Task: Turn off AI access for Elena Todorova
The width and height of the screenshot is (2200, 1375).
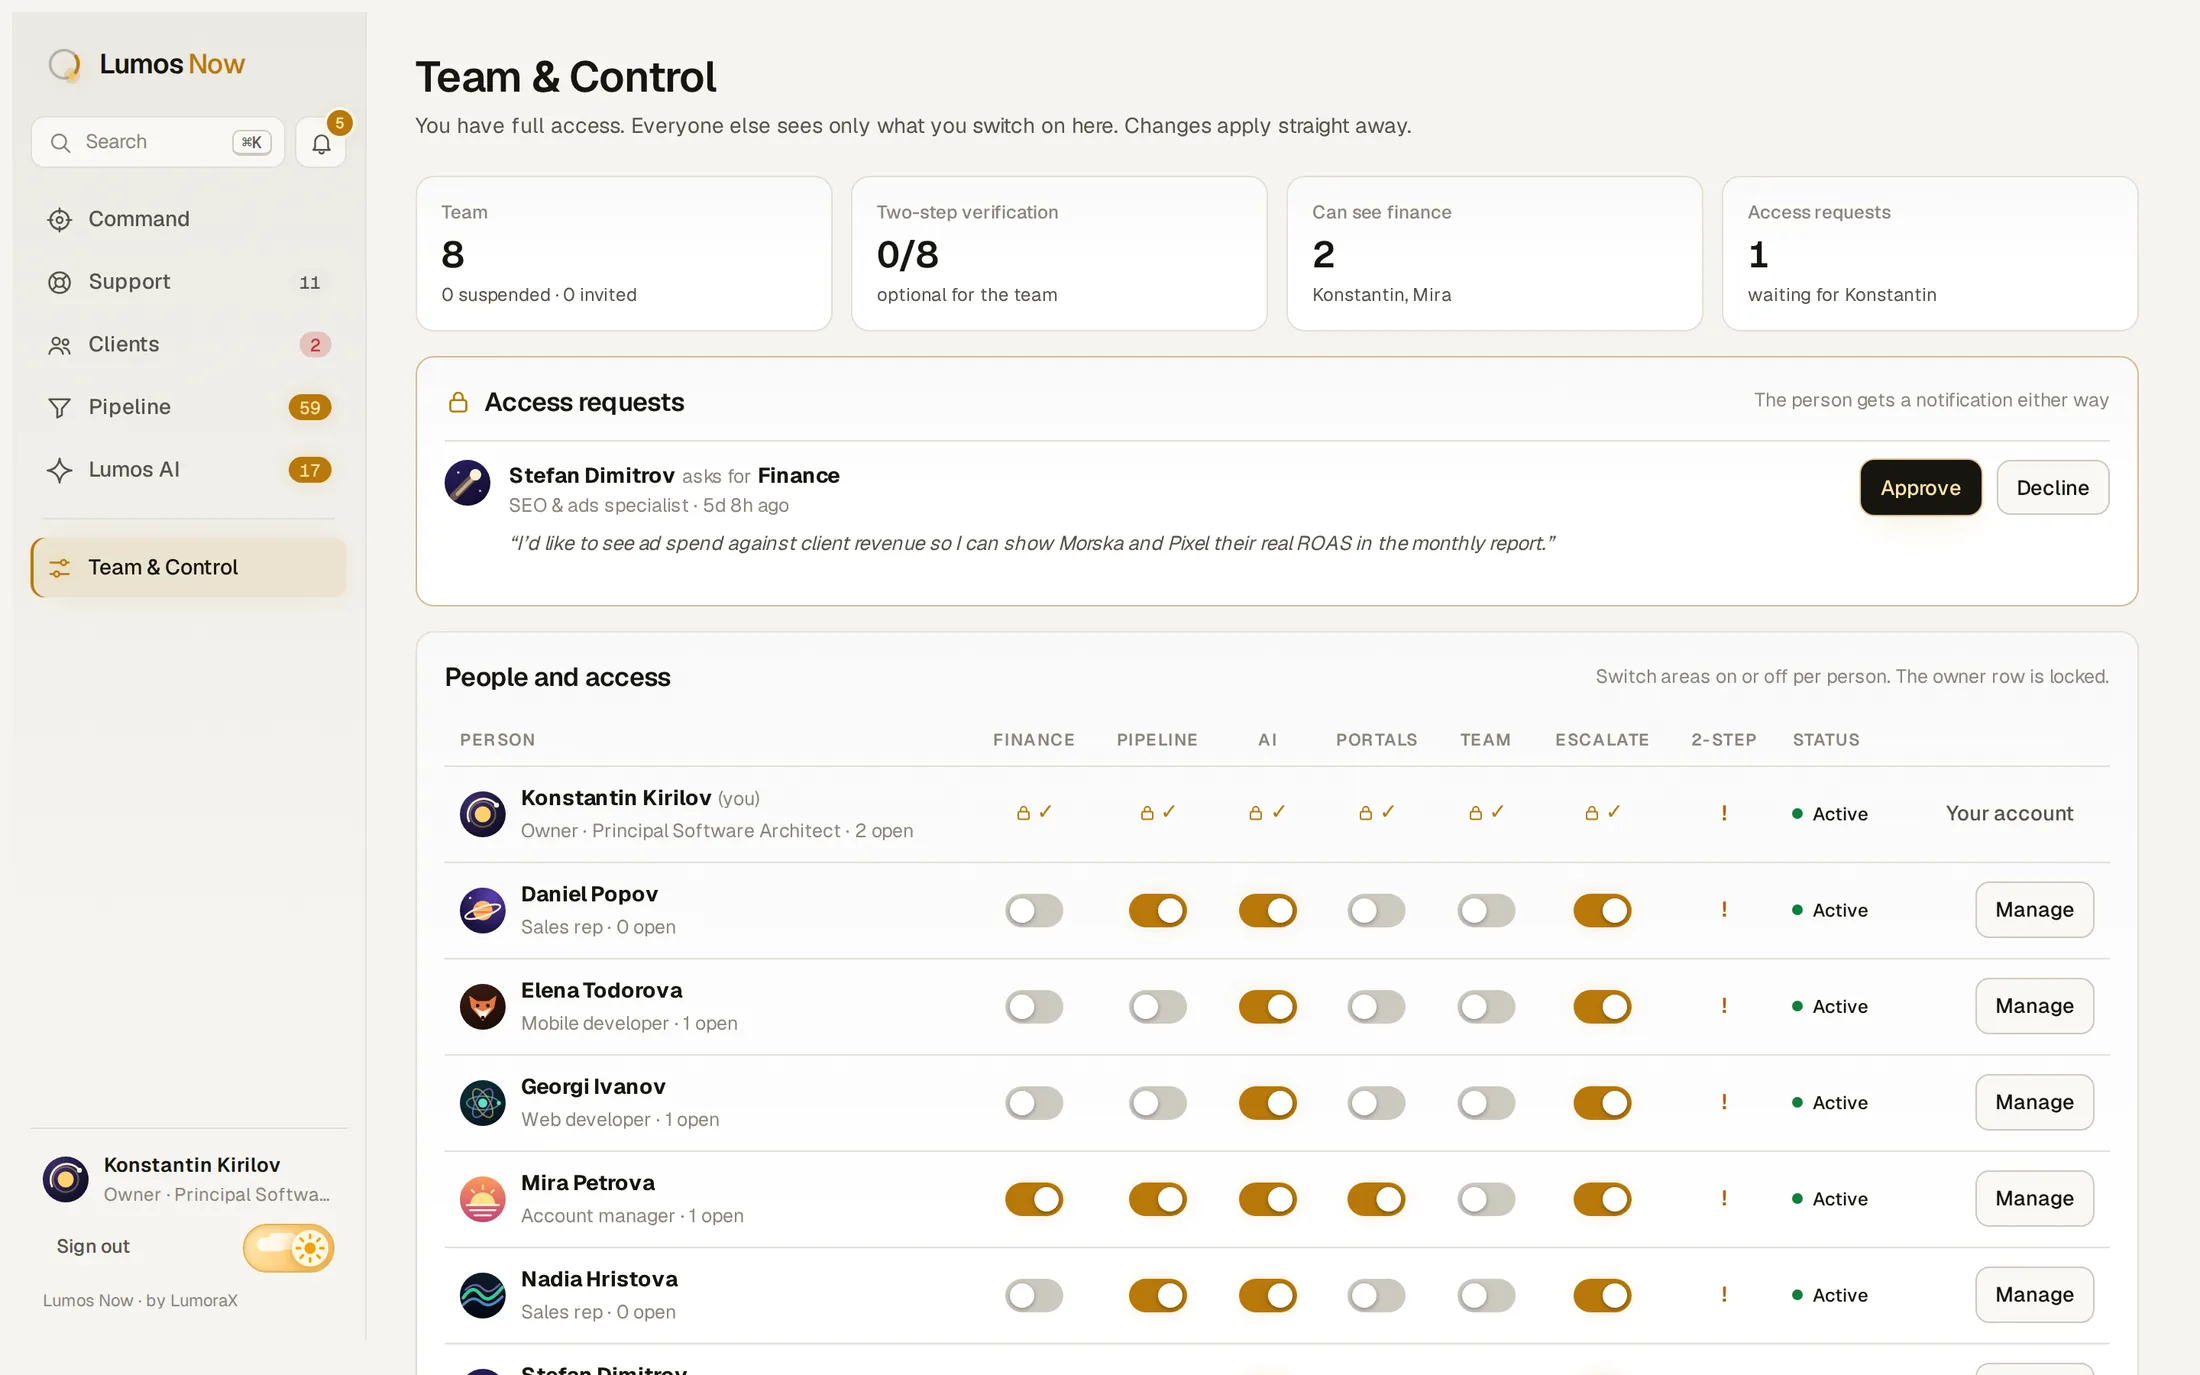Action: (1268, 1007)
